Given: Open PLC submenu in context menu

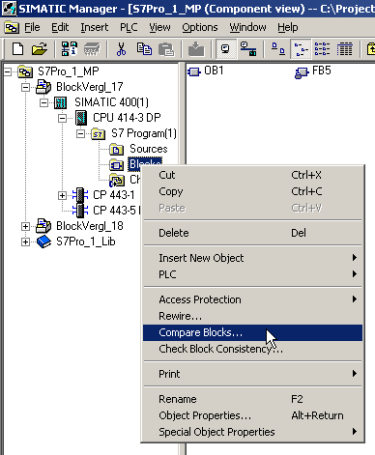Looking at the screenshot, I should [253, 274].
